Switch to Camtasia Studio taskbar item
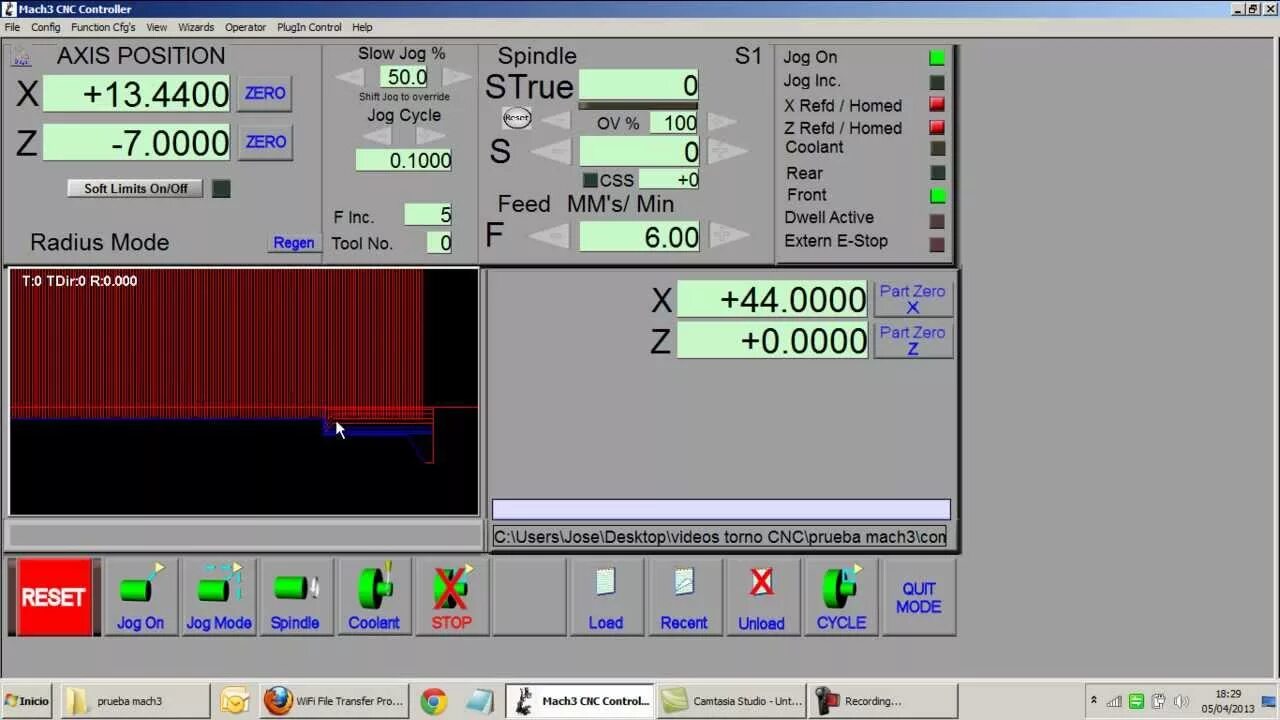Screen dimensions: 1280x720 pyautogui.click(x=732, y=701)
